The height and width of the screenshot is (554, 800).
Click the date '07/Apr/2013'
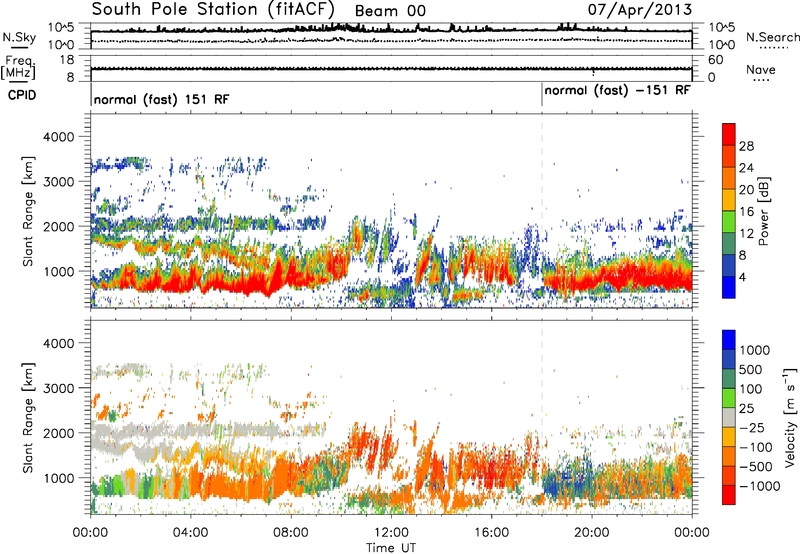point(640,9)
